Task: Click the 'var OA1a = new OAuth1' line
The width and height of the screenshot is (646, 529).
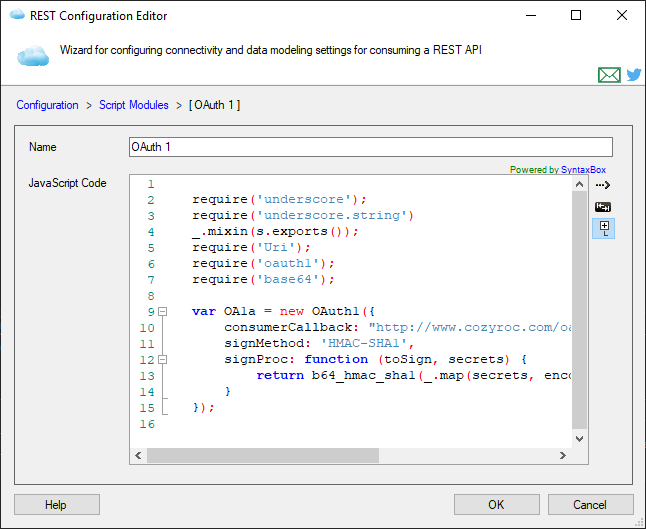Action: [283, 312]
